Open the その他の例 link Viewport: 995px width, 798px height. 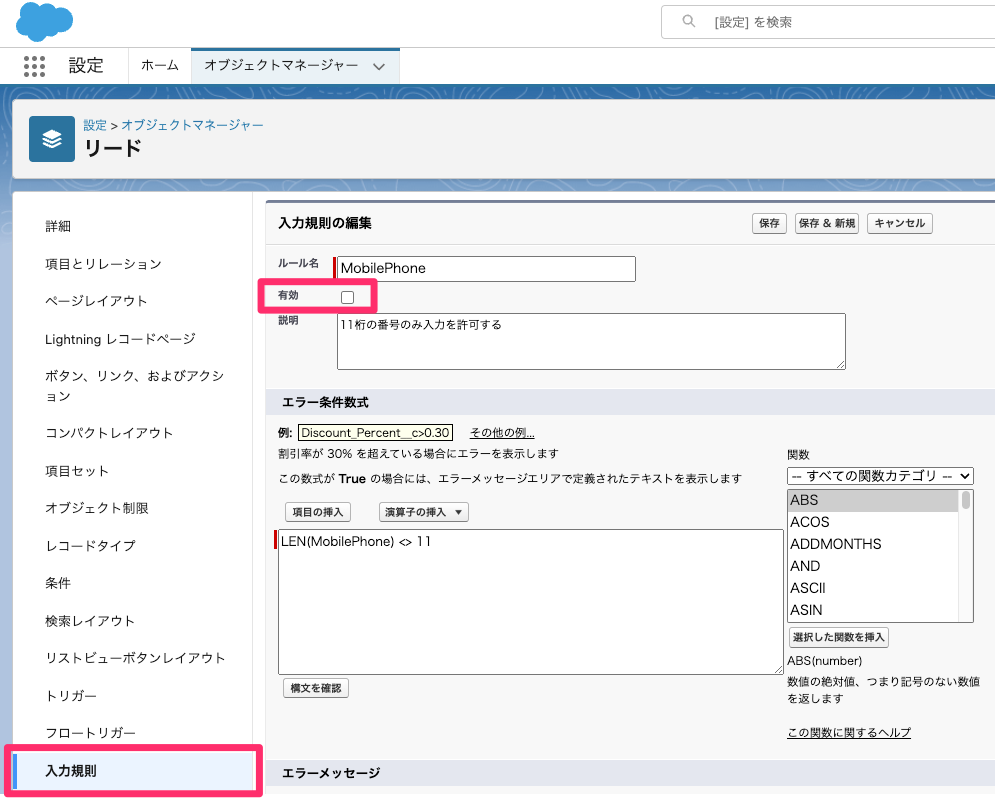pyautogui.click(x=502, y=433)
